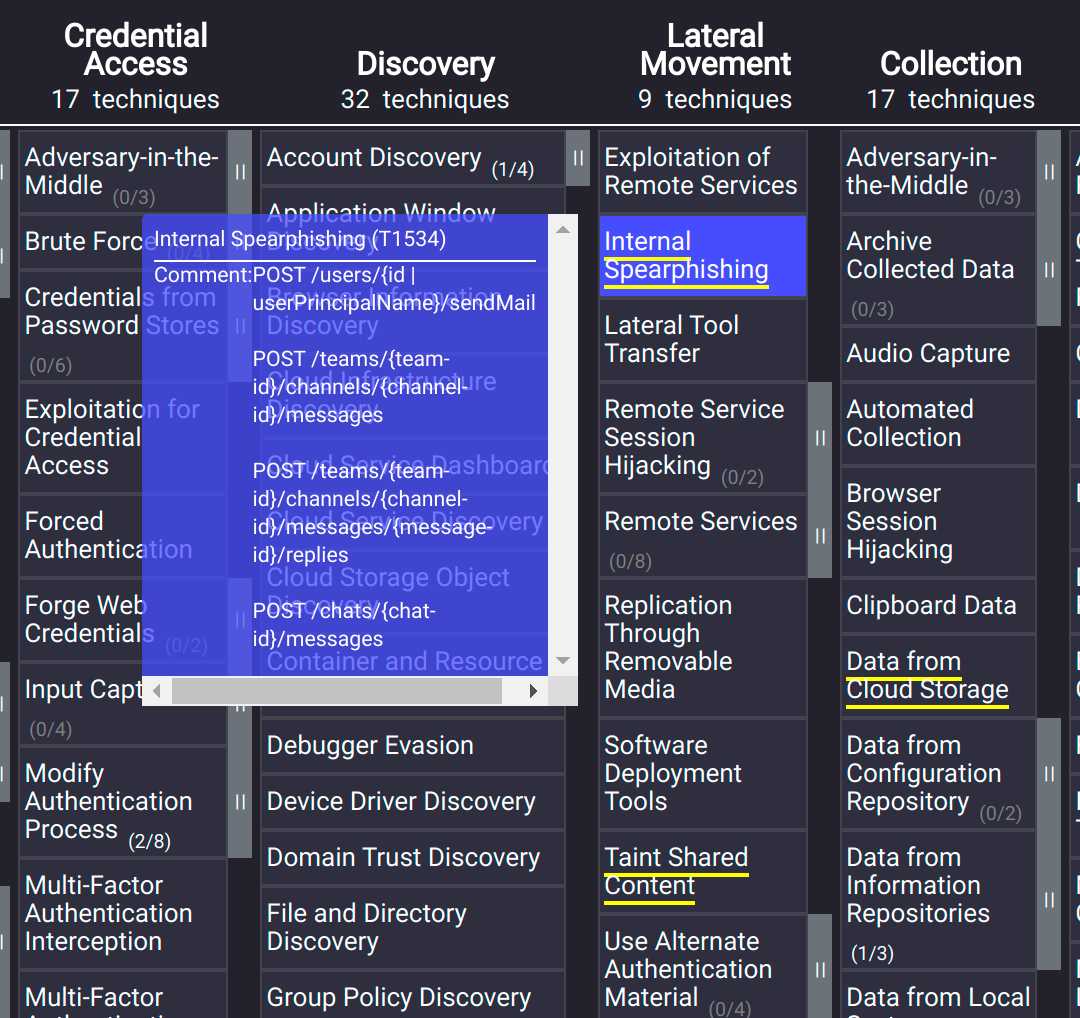Viewport: 1080px width, 1018px height.
Task: Expand sub-techniques of Account Discovery
Action: [x=578, y=157]
